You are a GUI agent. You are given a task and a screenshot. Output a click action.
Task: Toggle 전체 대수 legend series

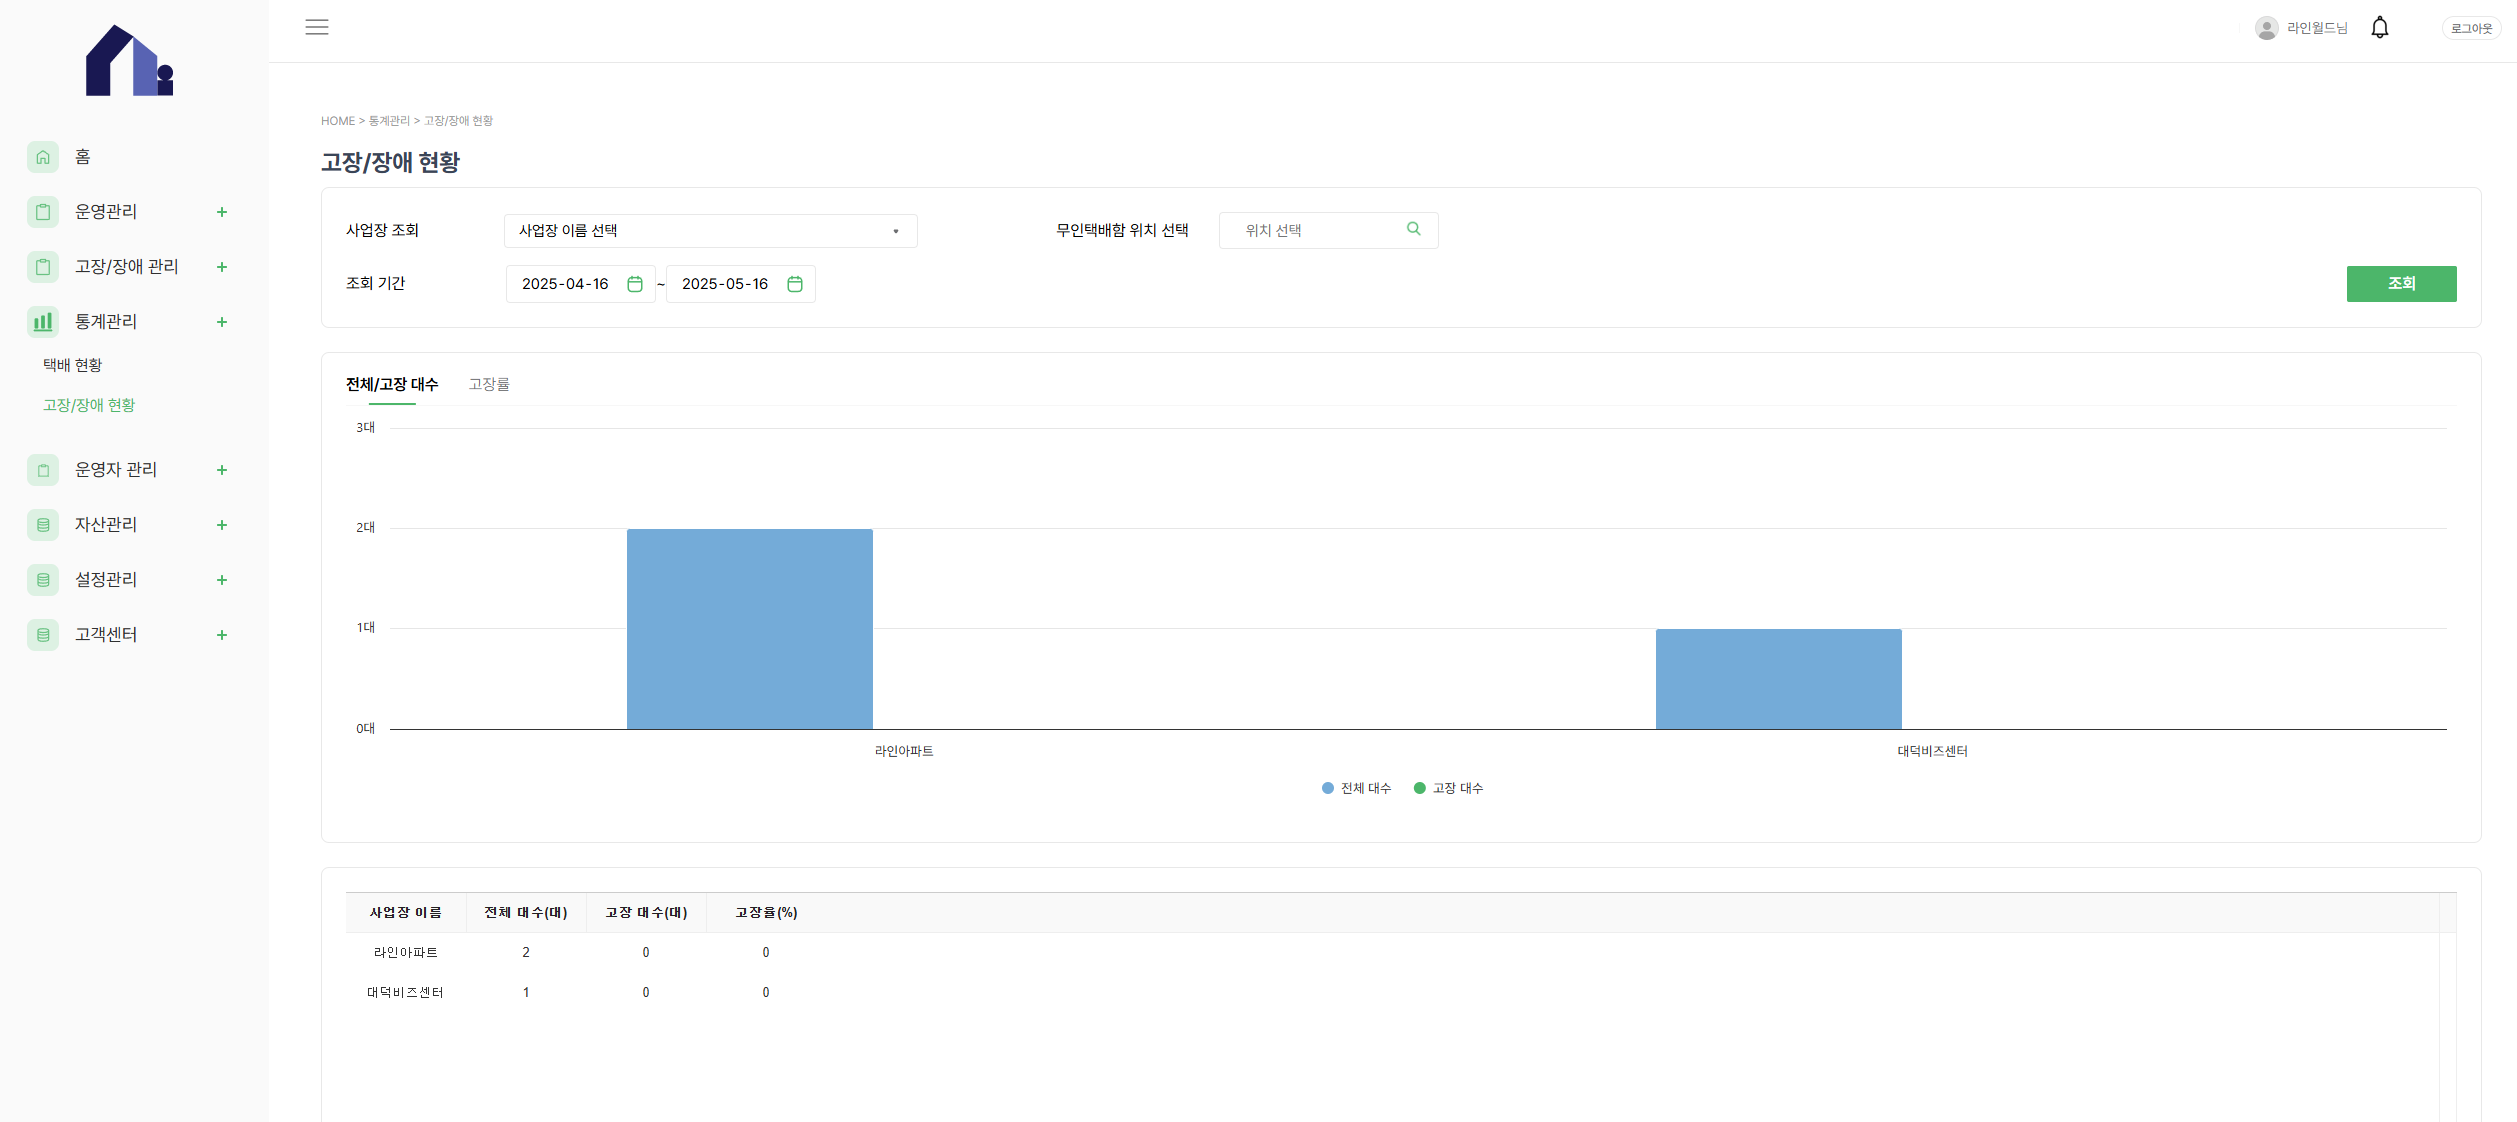[x=1356, y=788]
